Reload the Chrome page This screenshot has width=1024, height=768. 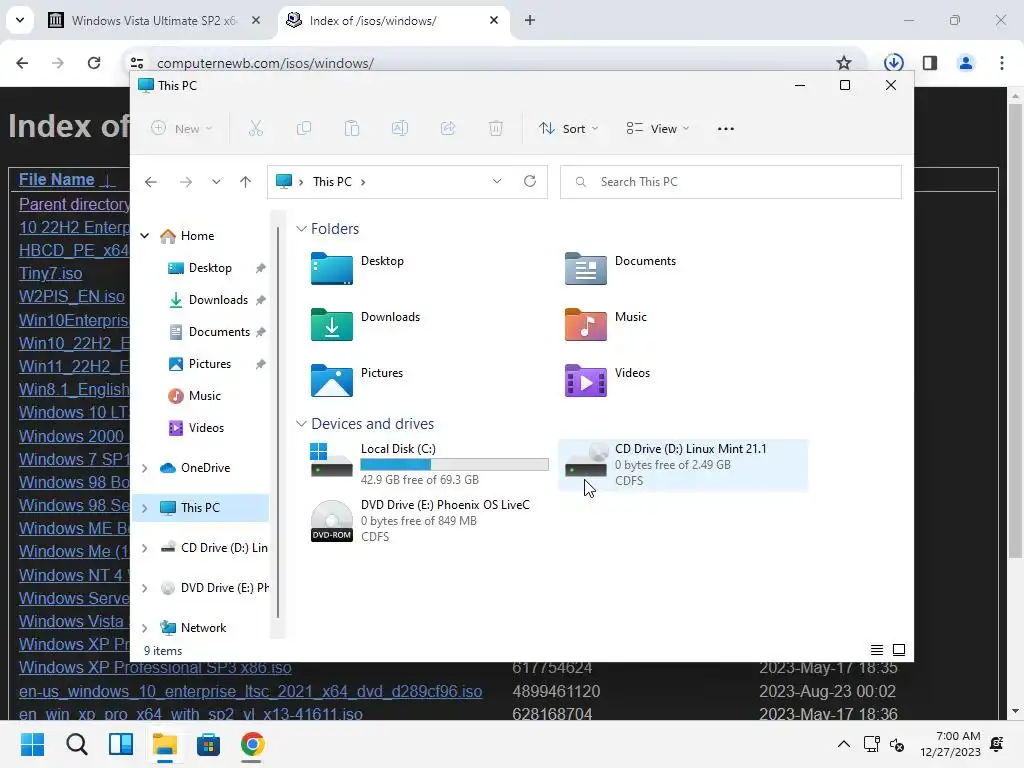(94, 63)
